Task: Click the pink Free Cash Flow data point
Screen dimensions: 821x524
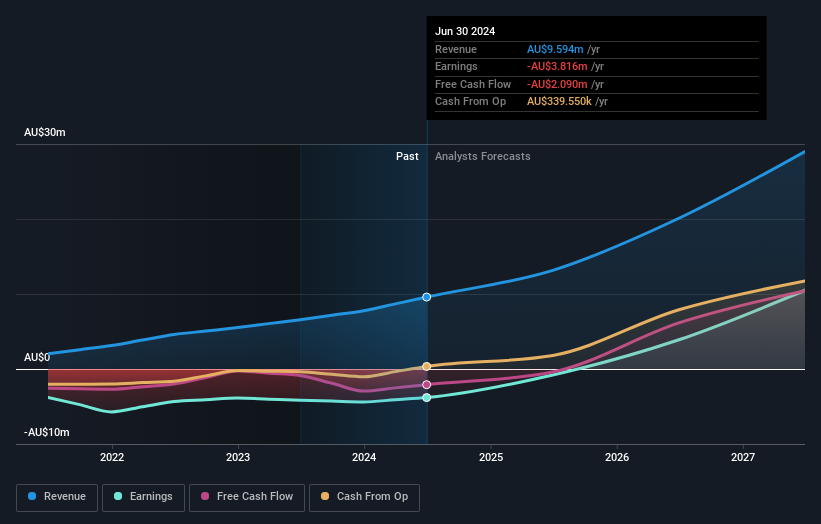Action: pyautogui.click(x=427, y=385)
